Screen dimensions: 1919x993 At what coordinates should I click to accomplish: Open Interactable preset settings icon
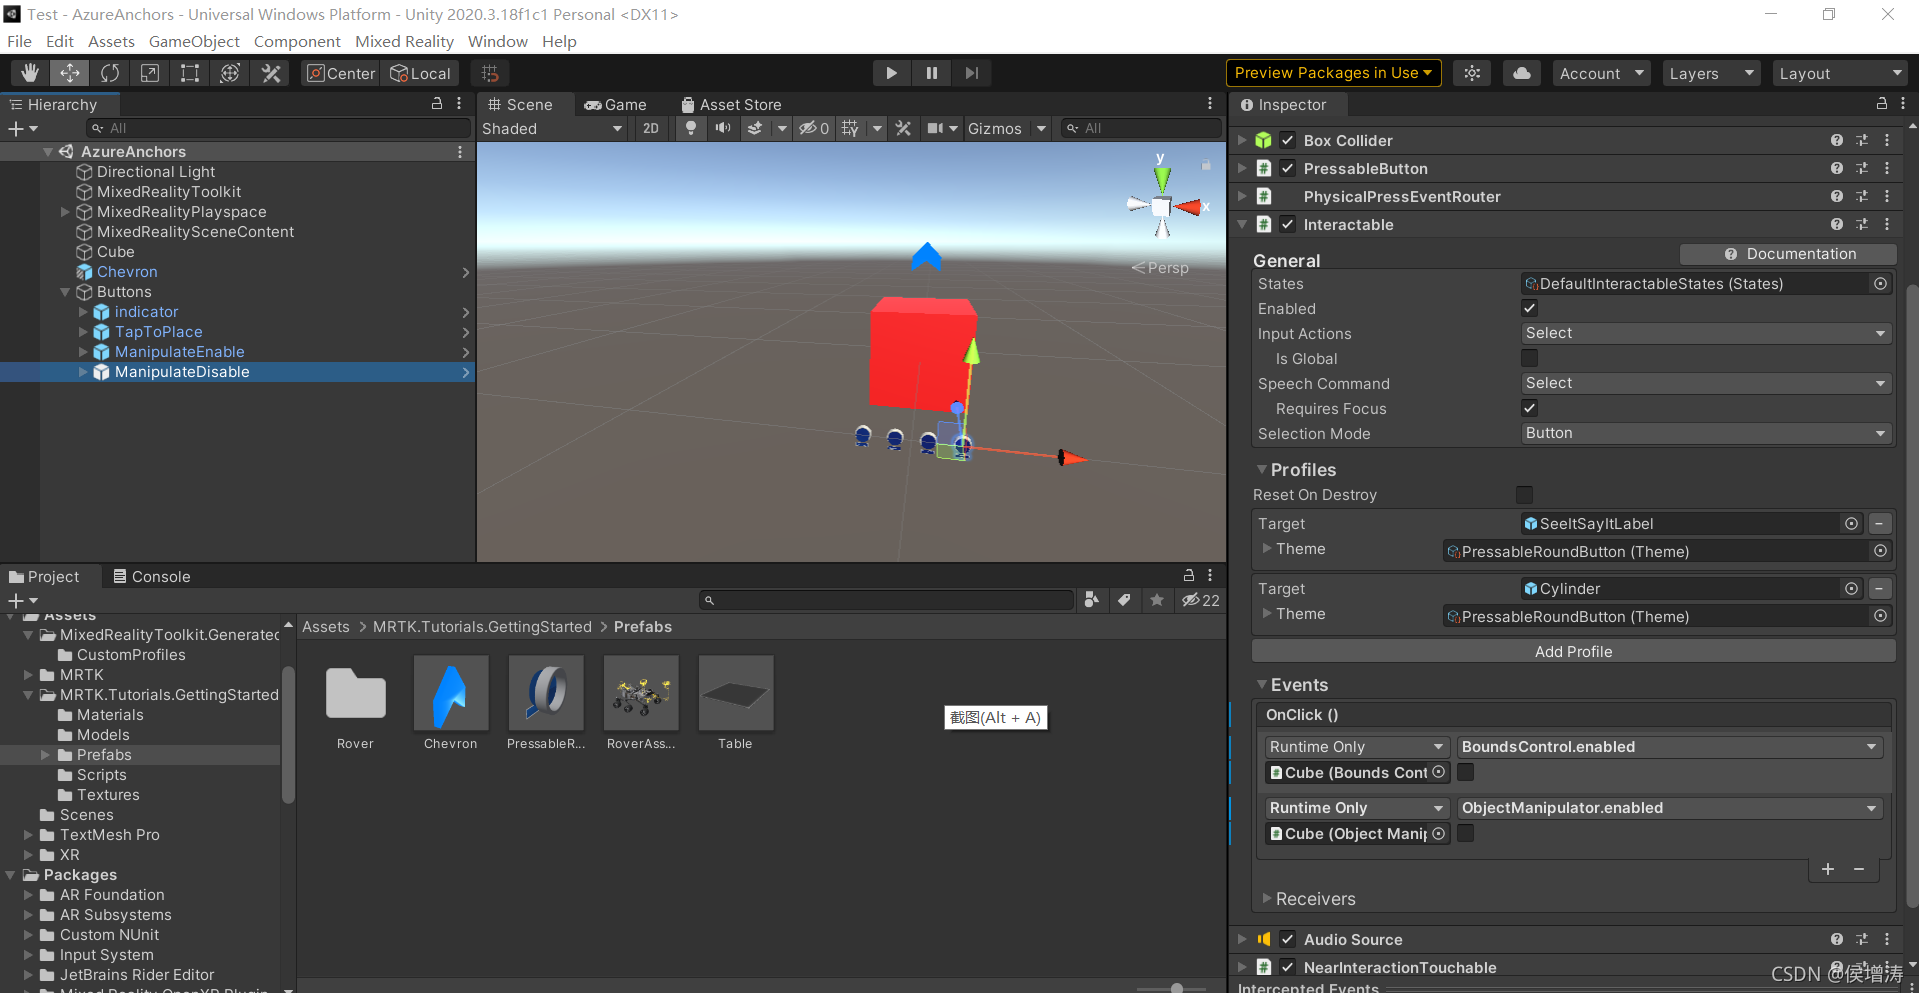pos(1862,225)
